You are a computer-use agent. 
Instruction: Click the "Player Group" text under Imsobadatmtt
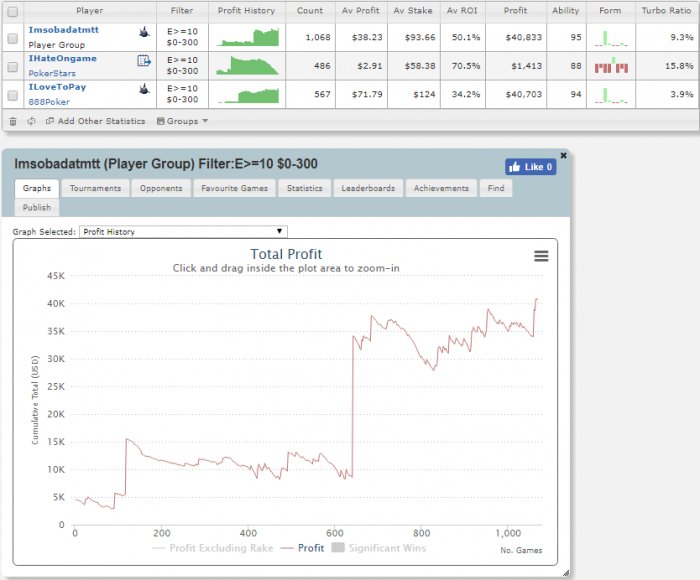pyautogui.click(x=57, y=45)
